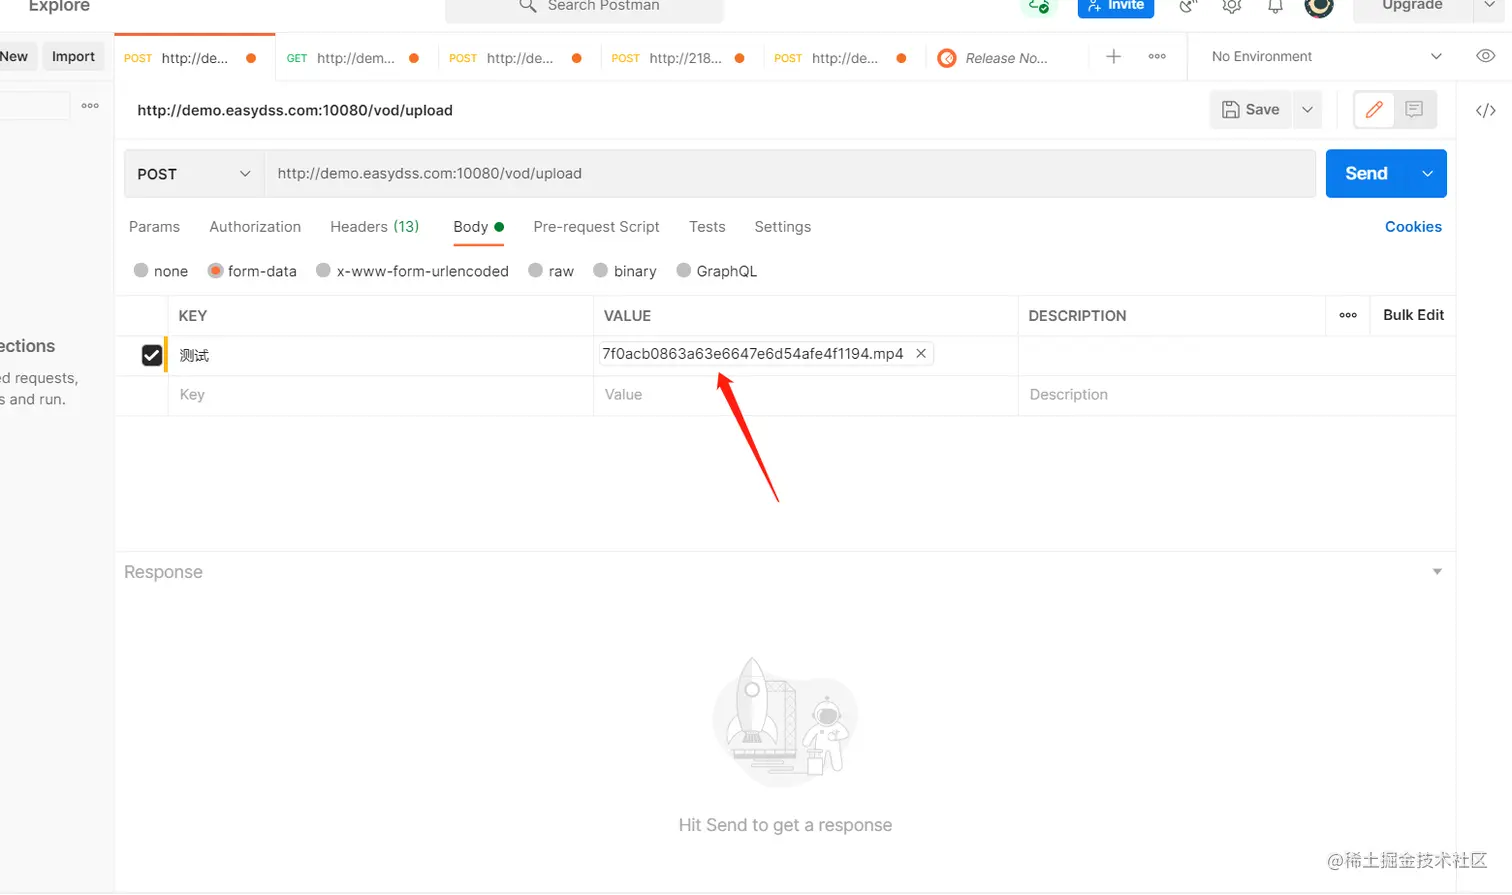Open comments mode icon

point(1414,110)
